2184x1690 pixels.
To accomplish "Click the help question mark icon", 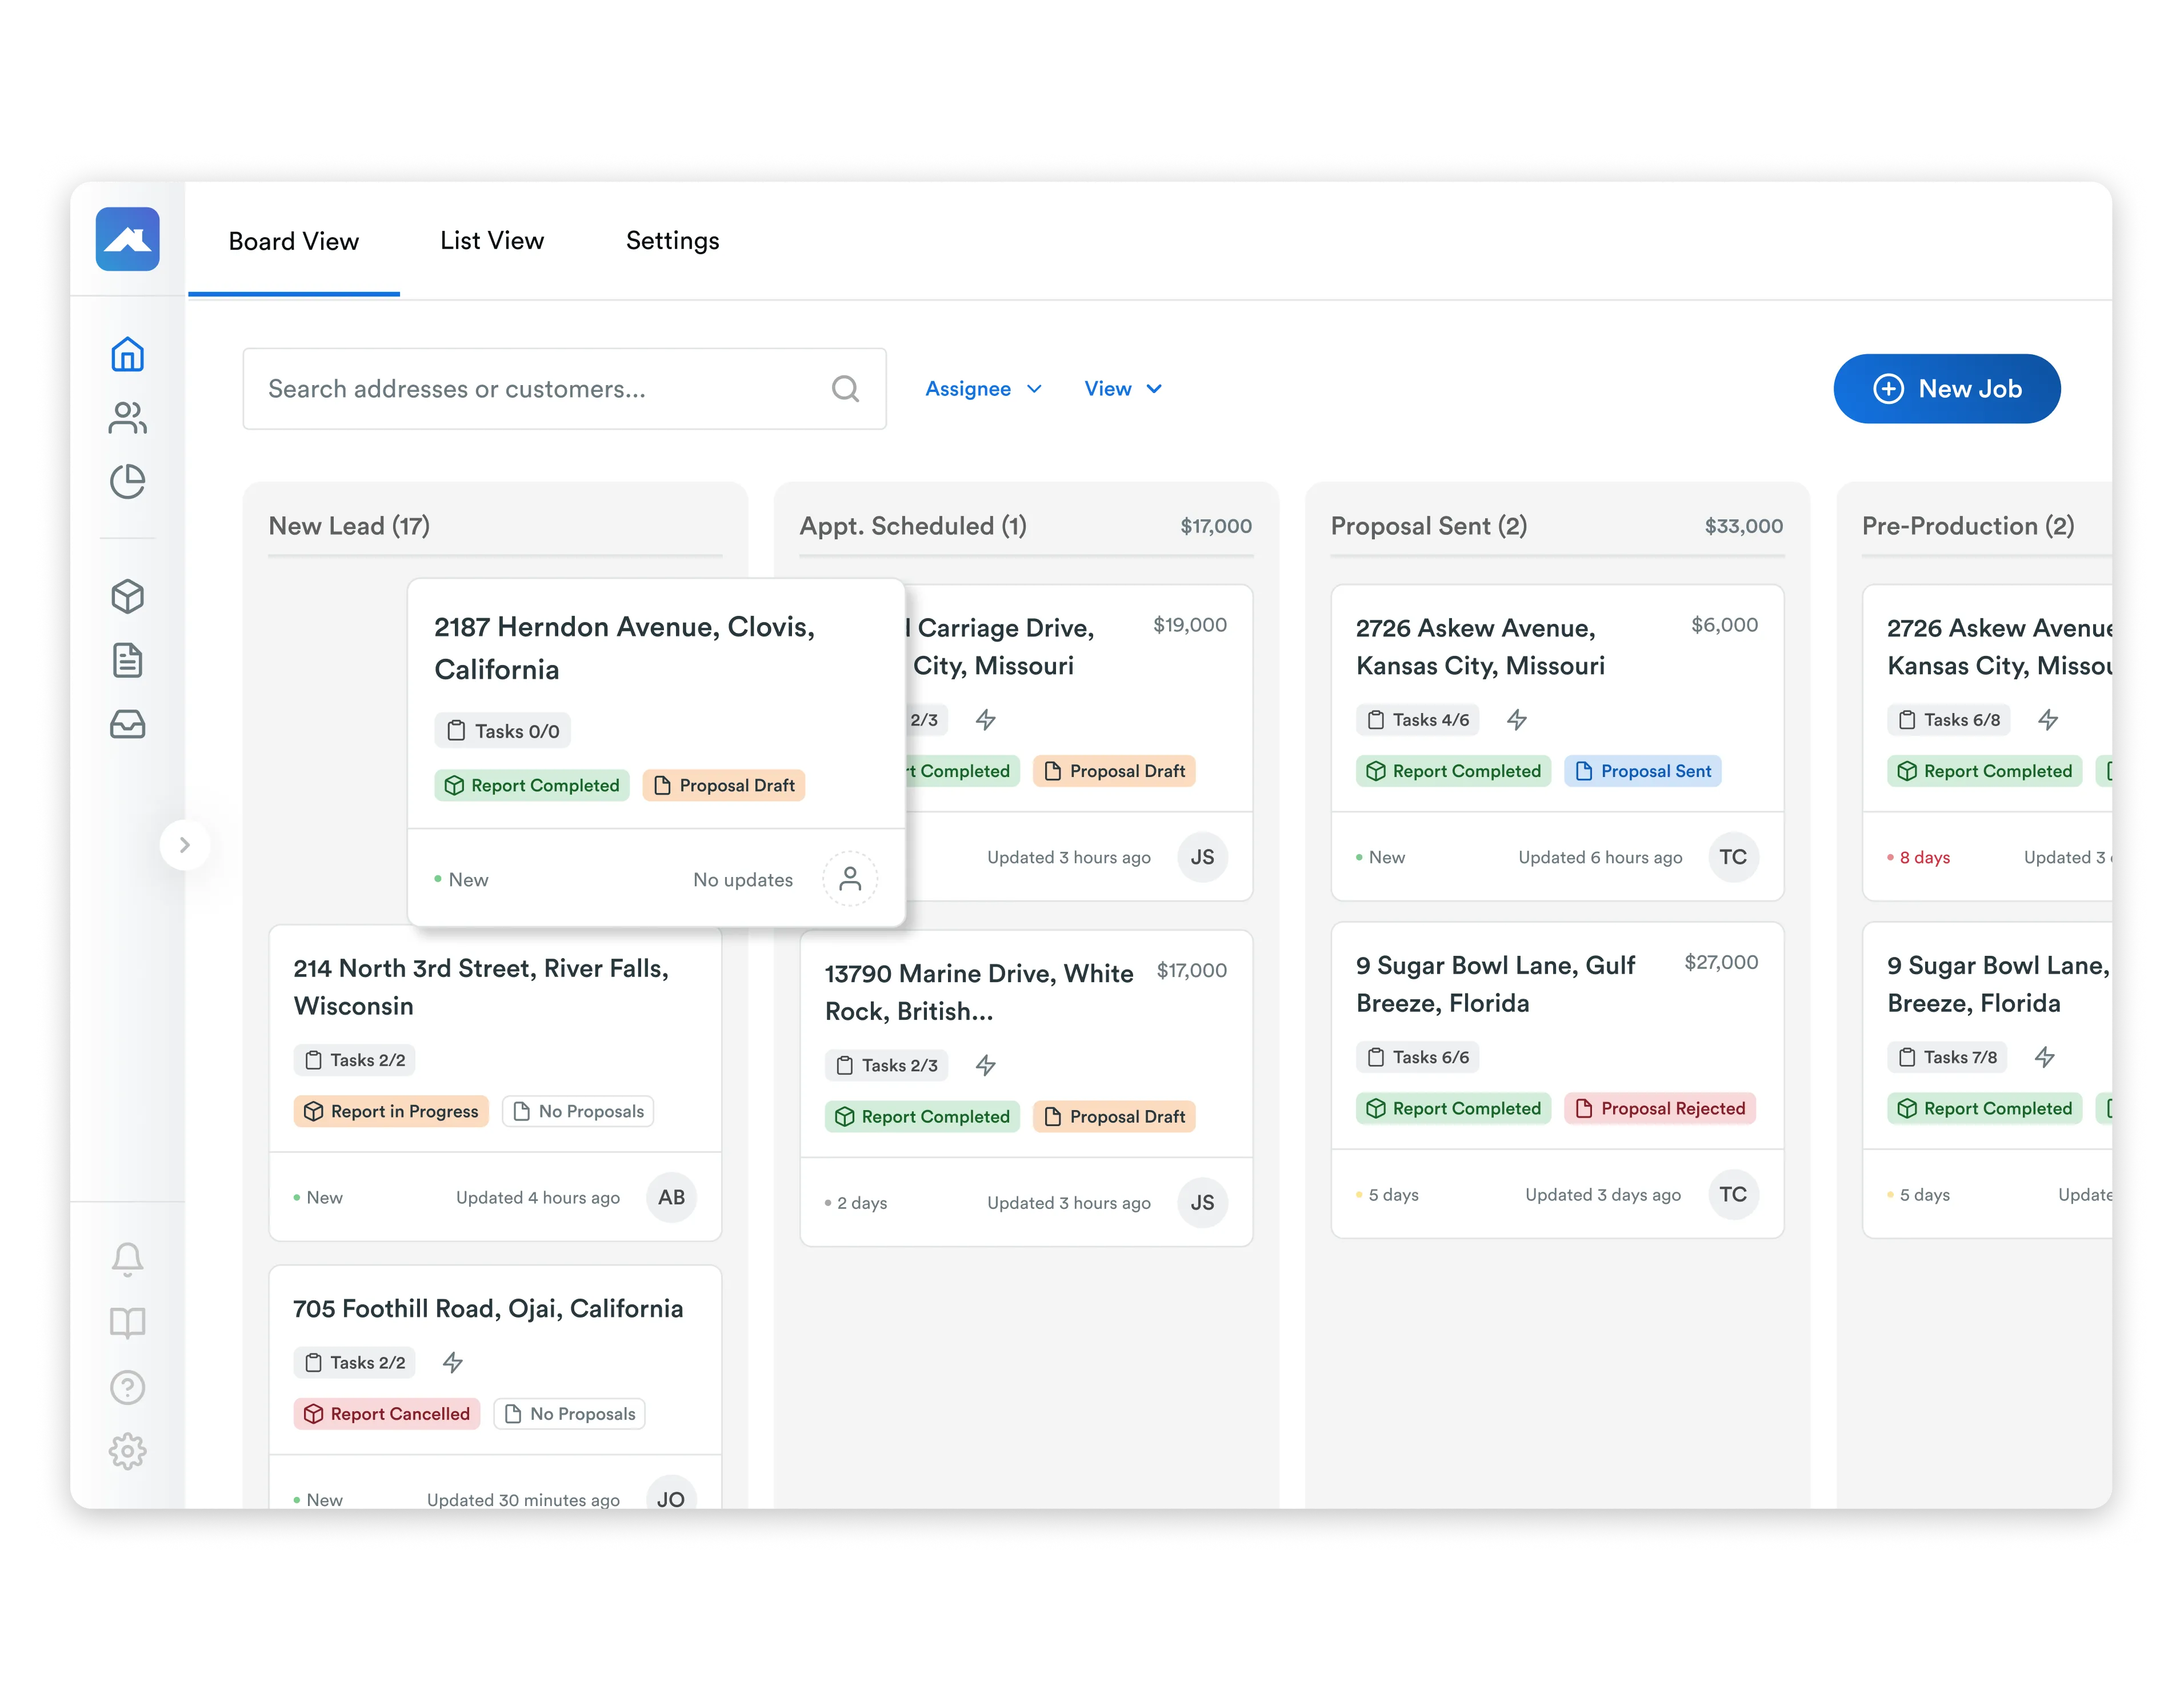I will pyautogui.click(x=127, y=1387).
